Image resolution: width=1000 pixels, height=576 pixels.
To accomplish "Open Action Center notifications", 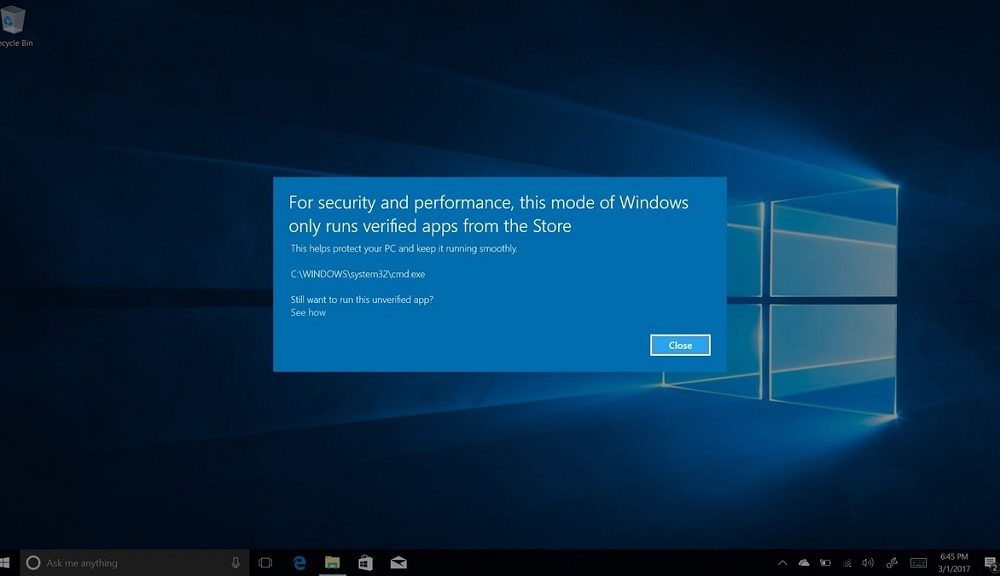I will [x=987, y=563].
